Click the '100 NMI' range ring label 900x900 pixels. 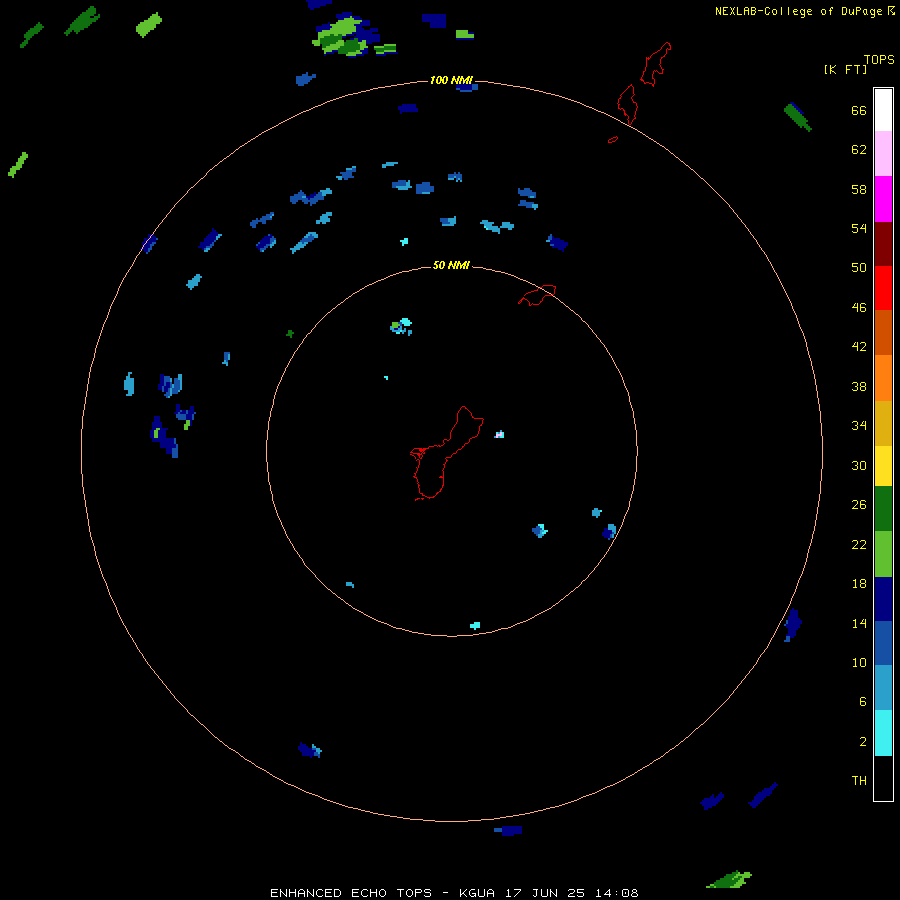coord(451,80)
